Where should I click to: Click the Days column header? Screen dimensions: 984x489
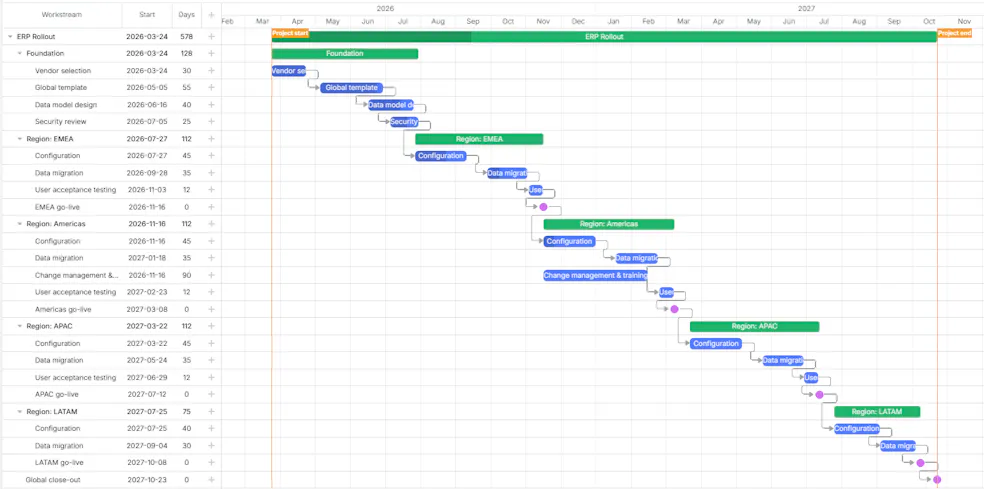pyautogui.click(x=186, y=14)
